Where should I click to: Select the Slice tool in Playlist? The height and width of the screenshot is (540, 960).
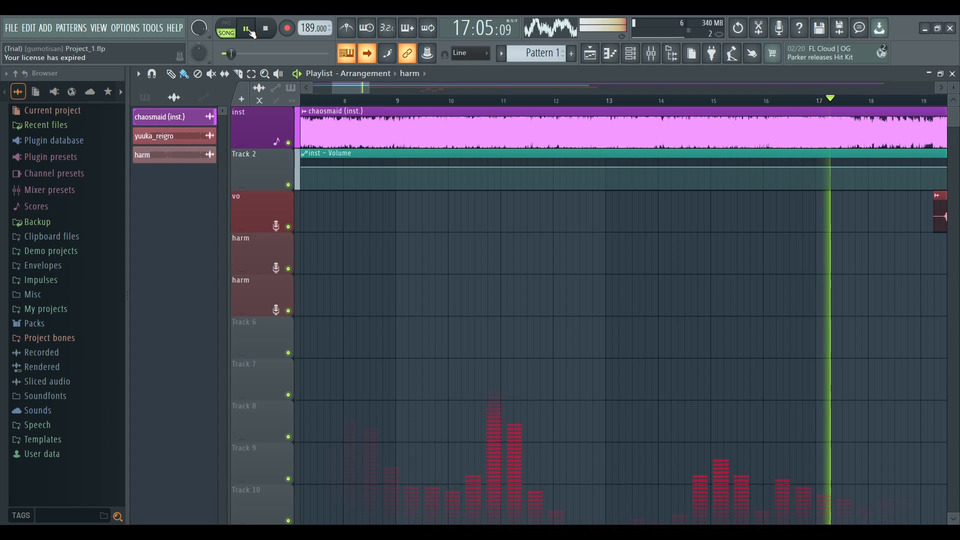click(238, 73)
